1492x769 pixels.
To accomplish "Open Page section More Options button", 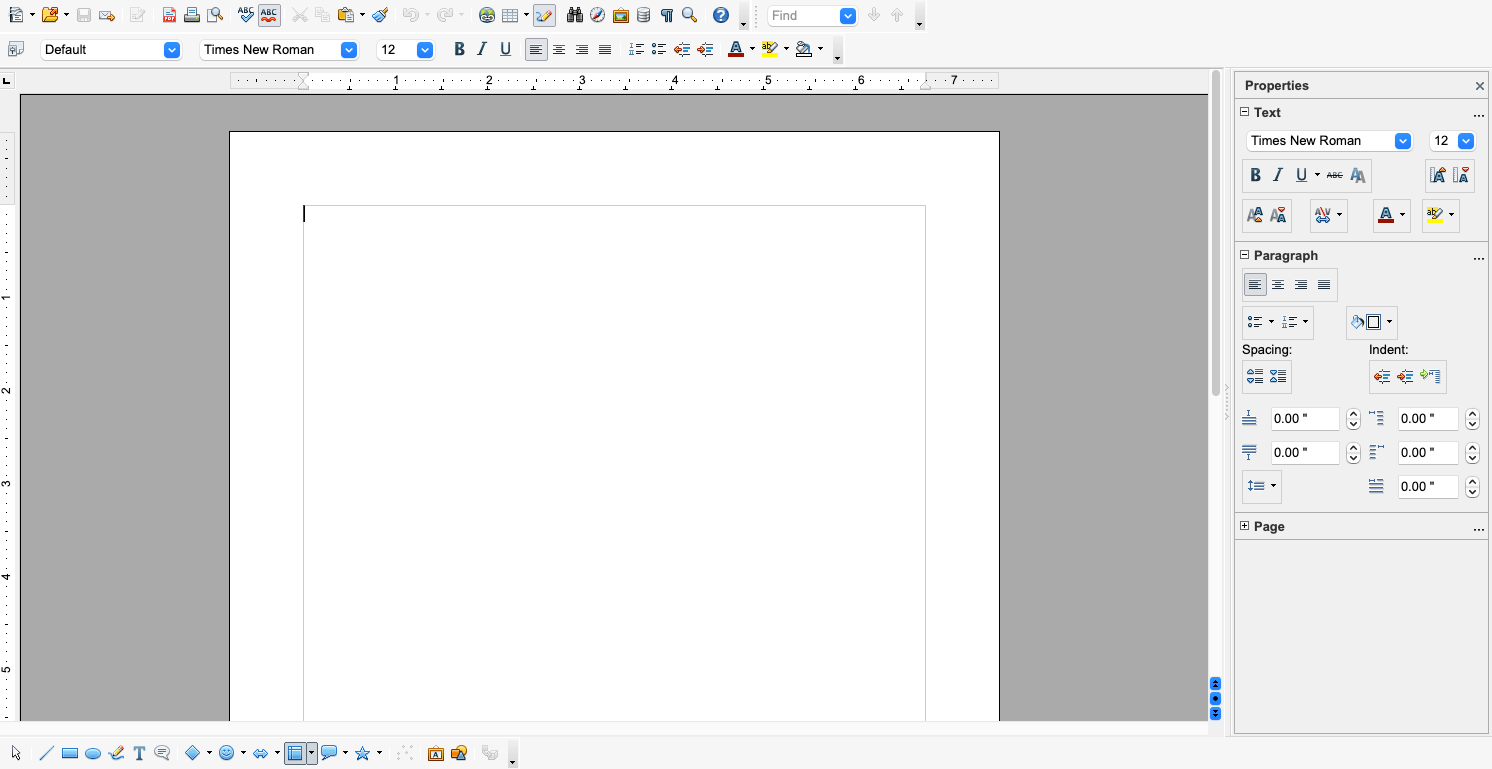I will (x=1479, y=528).
